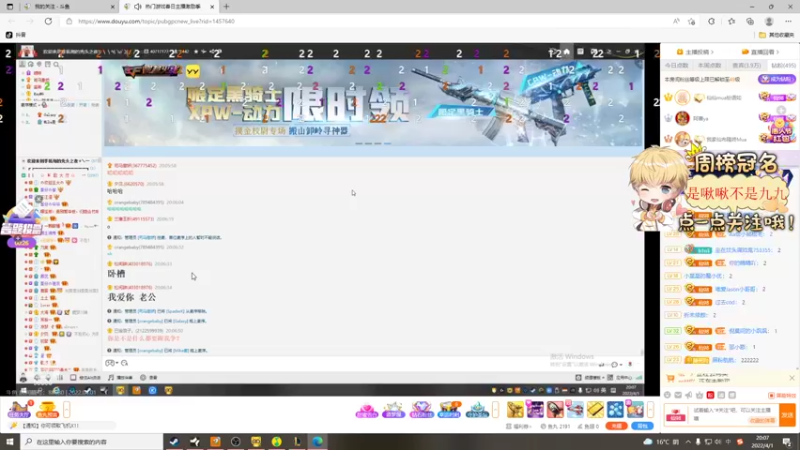
Task: Click the 我爱你 老公 chat message
Action: click(x=132, y=297)
